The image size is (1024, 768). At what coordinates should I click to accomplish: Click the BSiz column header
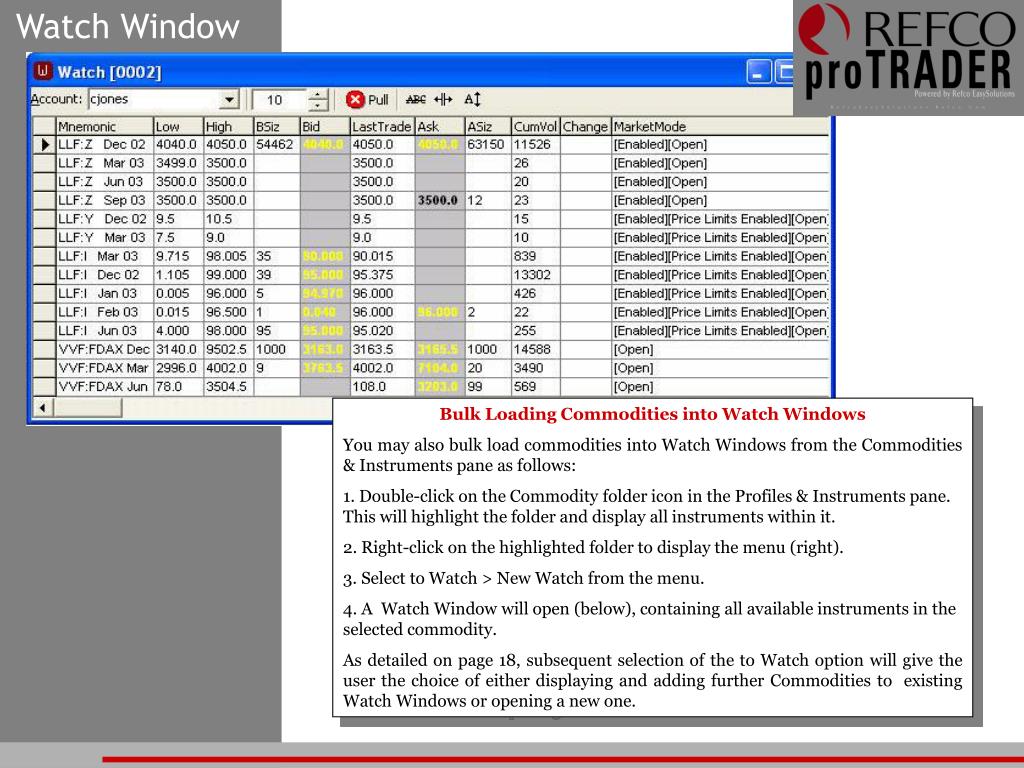point(277,126)
